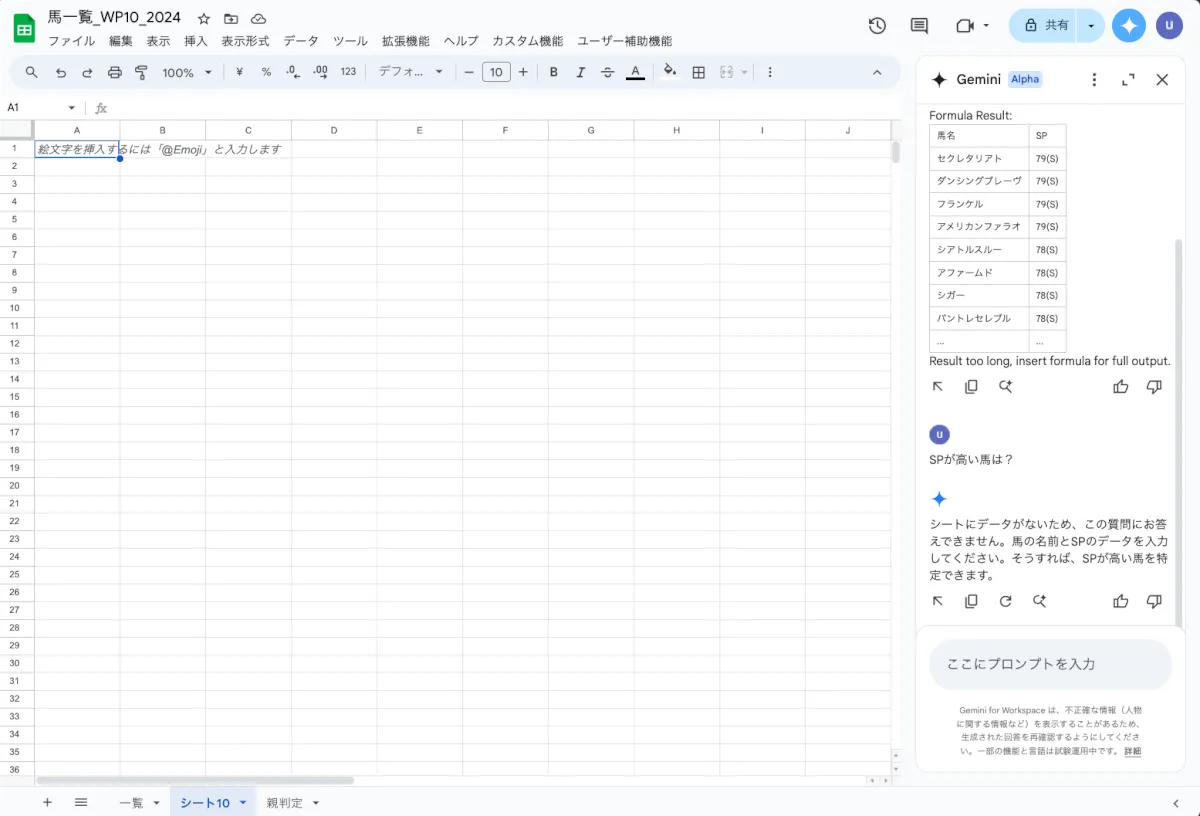Image resolution: width=1200 pixels, height=816 pixels.
Task: Open the borders menu
Action: [x=699, y=72]
